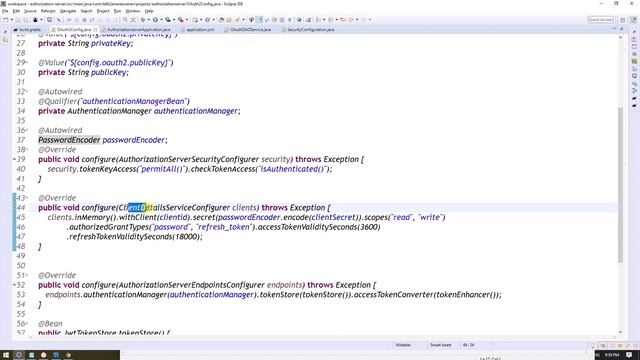This screenshot has width=640, height=360.
Task: Close the OAuth2Config.java tab
Action: point(95,30)
